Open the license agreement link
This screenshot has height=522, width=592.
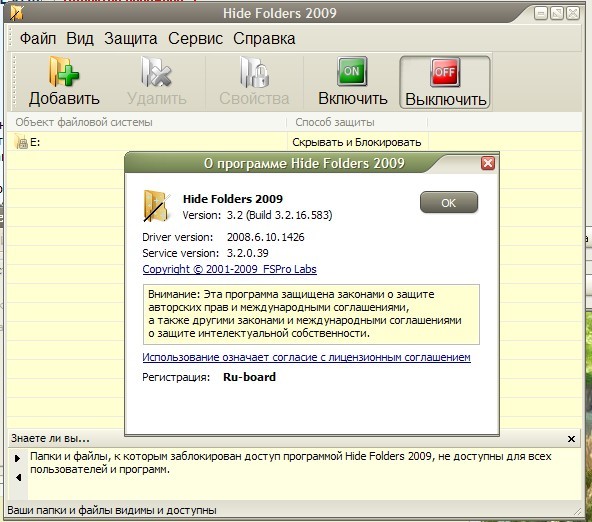(307, 357)
